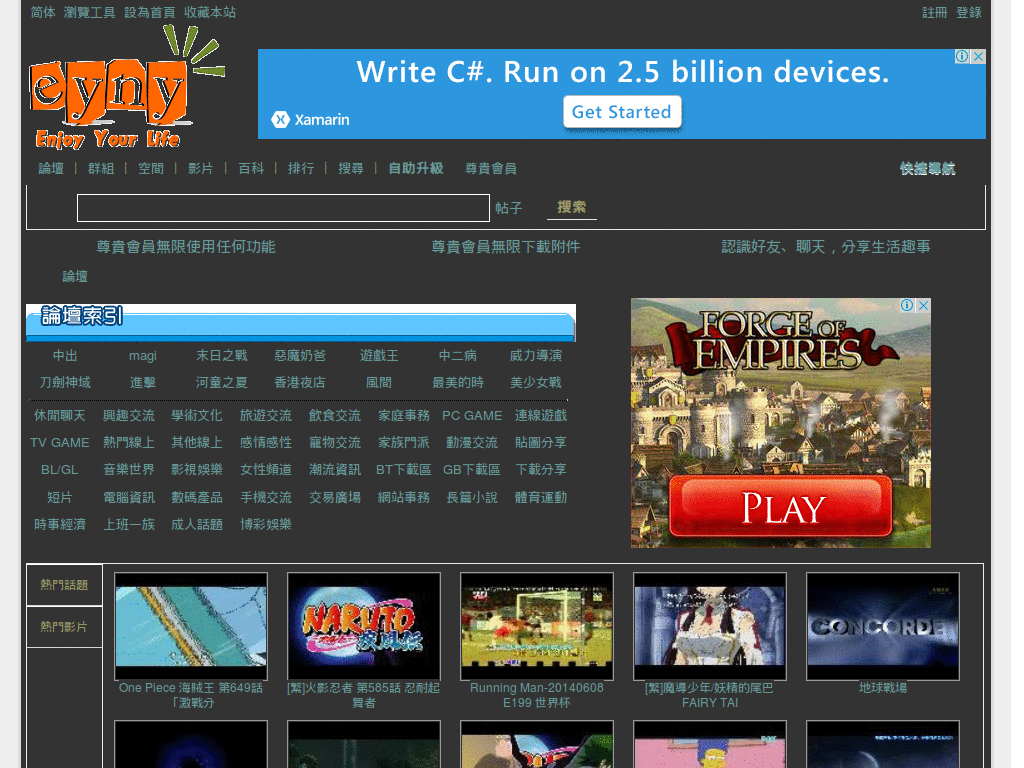1024x768 pixels.
Task: Open the 群組 nav menu item
Action: pyautogui.click(x=101, y=168)
